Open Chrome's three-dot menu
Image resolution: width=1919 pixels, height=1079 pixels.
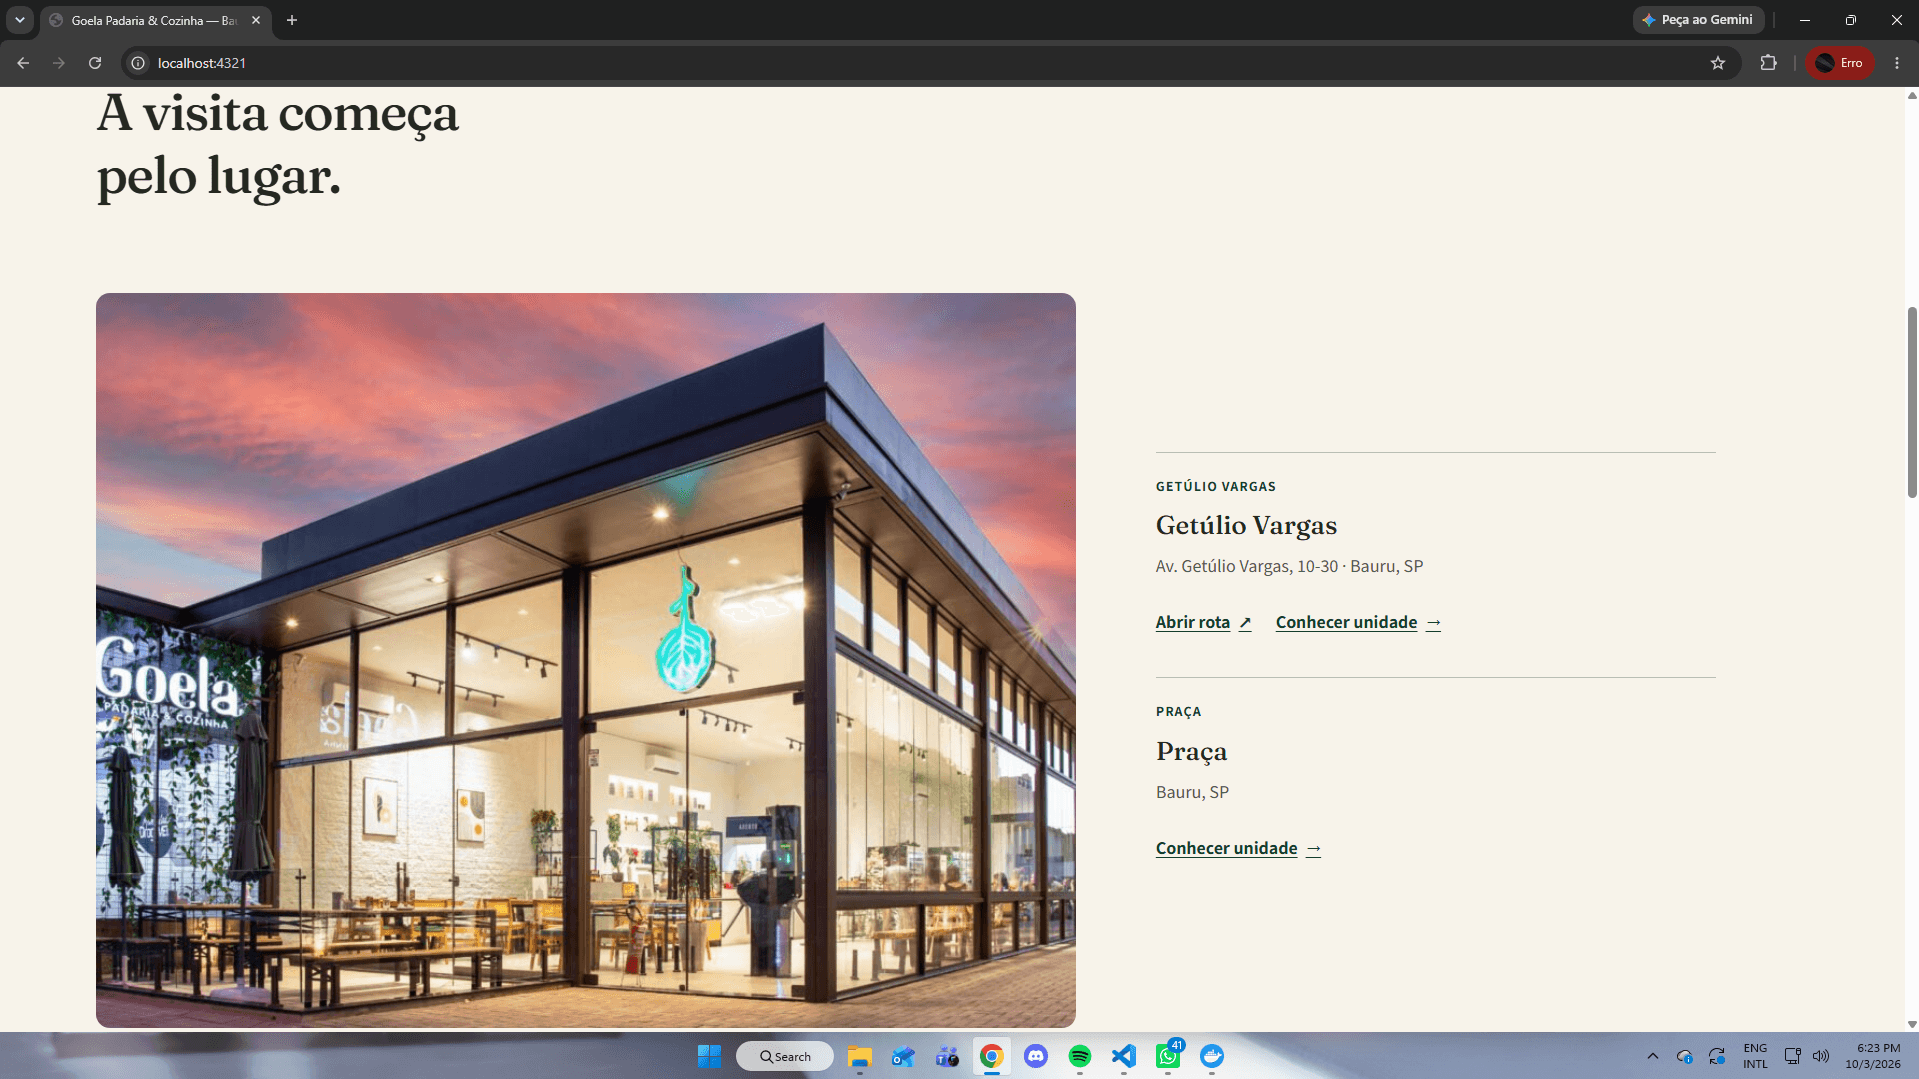pyautogui.click(x=1897, y=63)
